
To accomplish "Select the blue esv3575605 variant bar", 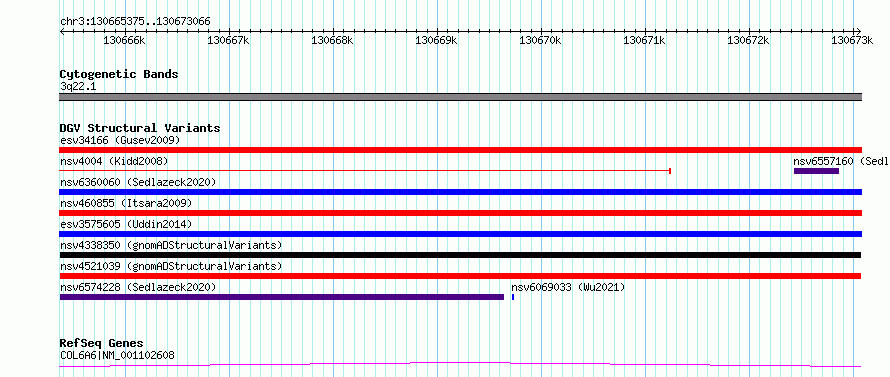I will 460,234.
